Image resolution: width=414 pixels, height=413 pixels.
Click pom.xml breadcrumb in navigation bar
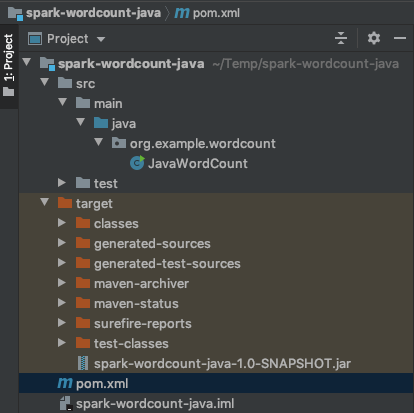tap(216, 13)
